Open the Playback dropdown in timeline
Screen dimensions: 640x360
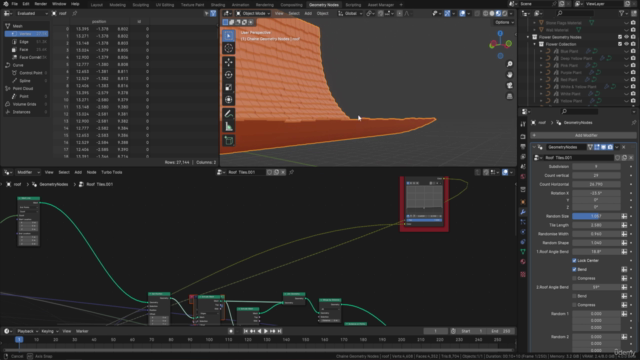27,331
